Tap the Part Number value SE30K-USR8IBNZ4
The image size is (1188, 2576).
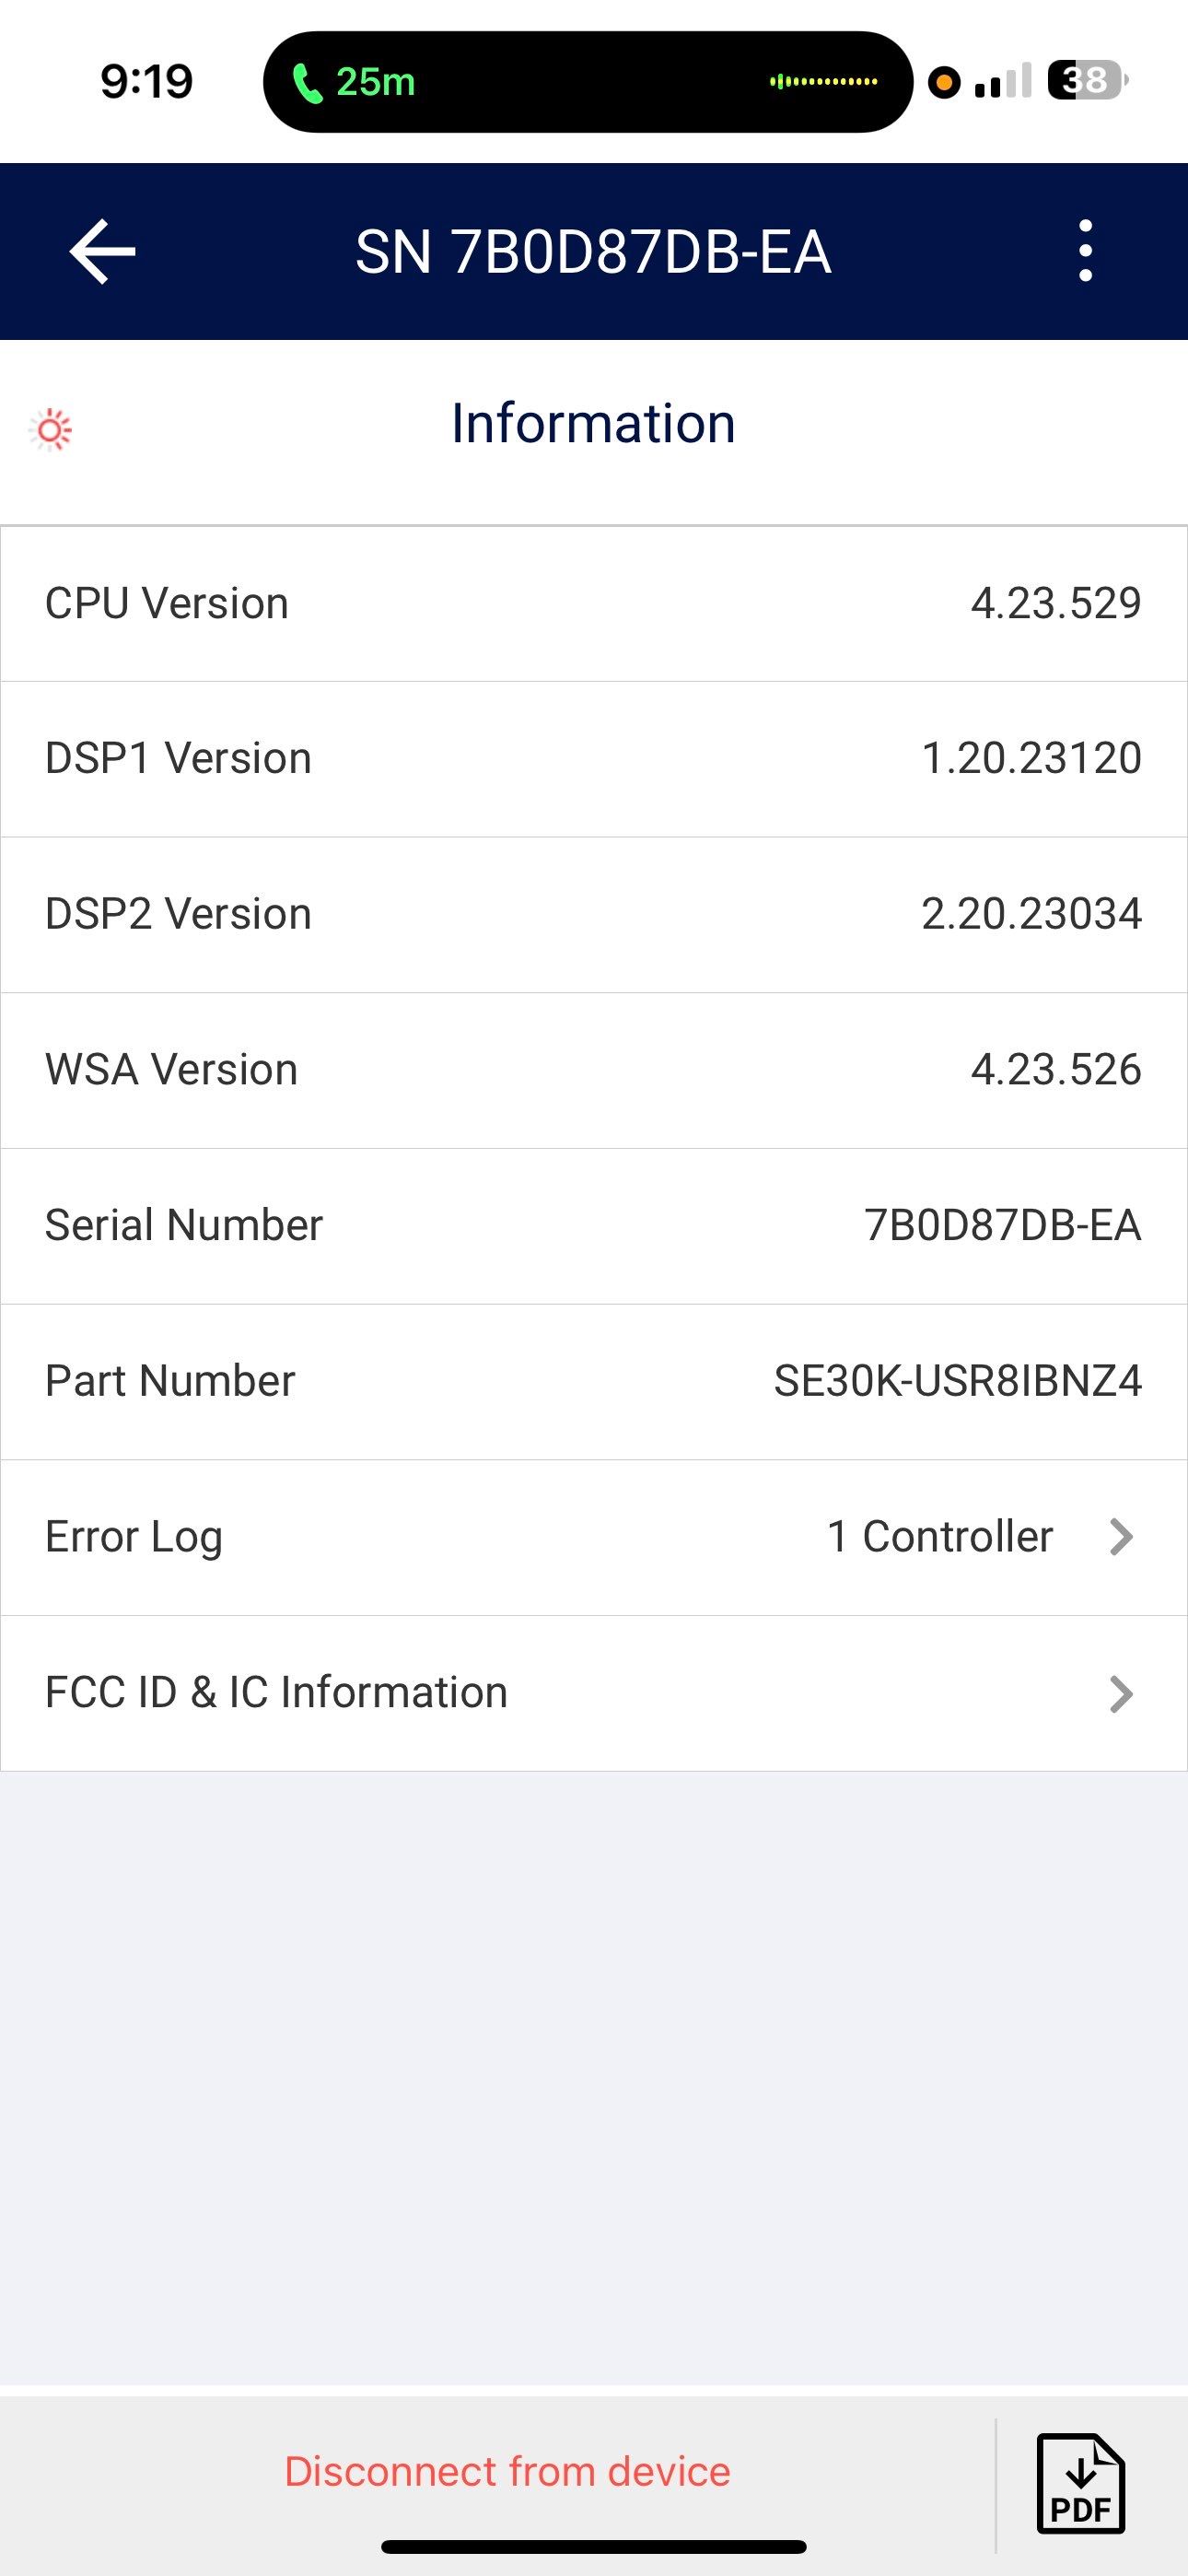957,1381
